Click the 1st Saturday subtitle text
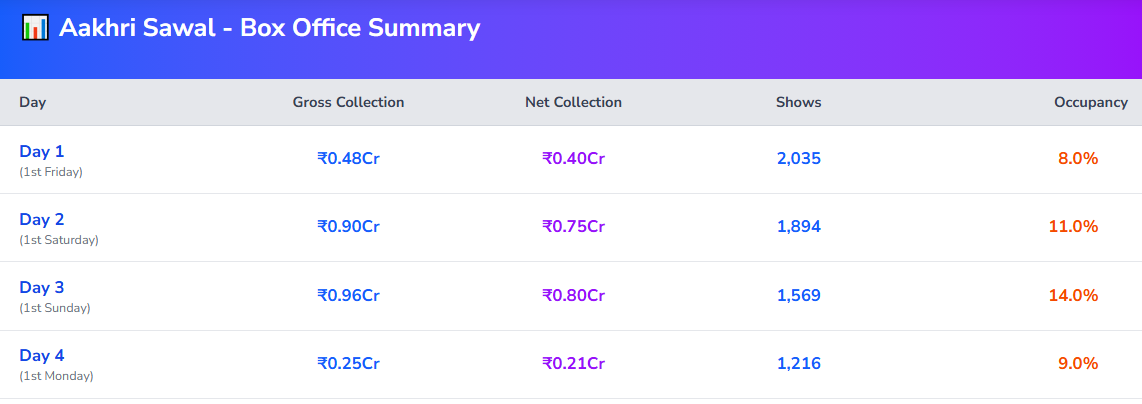The height and width of the screenshot is (404, 1142). tap(59, 240)
